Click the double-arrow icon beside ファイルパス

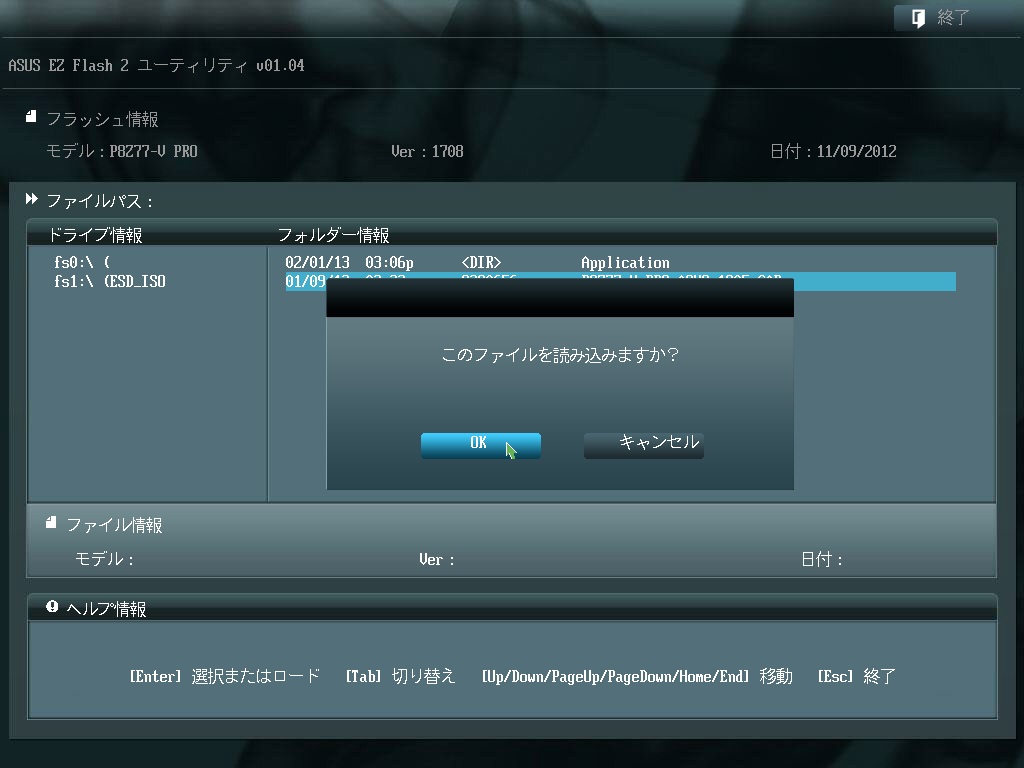point(31,198)
